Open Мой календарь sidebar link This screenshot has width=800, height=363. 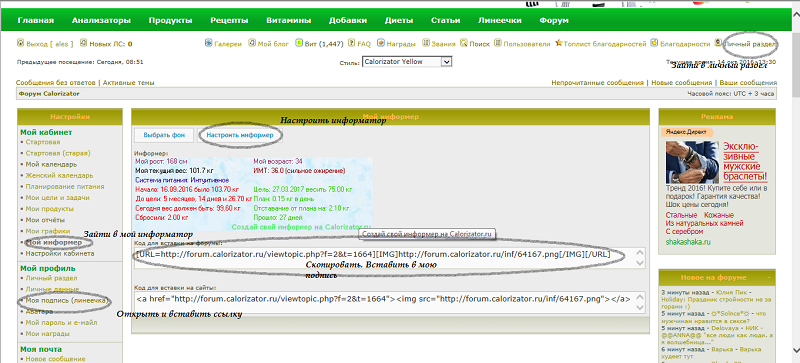pyautogui.click(x=52, y=164)
